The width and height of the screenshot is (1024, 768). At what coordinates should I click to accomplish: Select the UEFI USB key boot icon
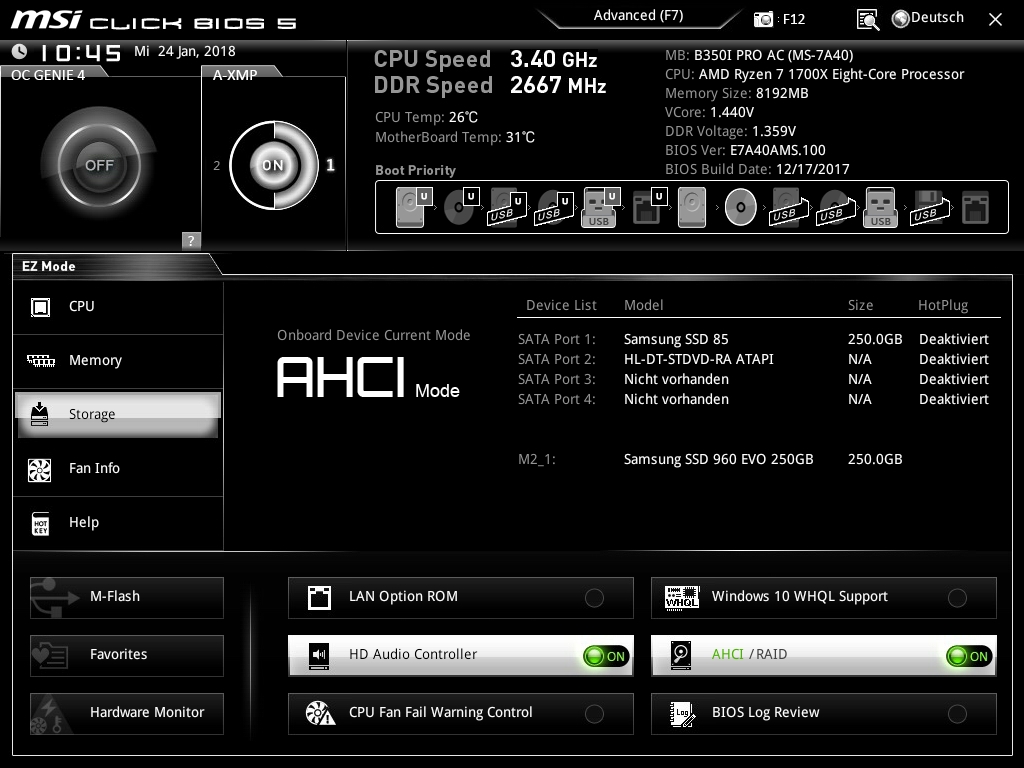point(600,207)
